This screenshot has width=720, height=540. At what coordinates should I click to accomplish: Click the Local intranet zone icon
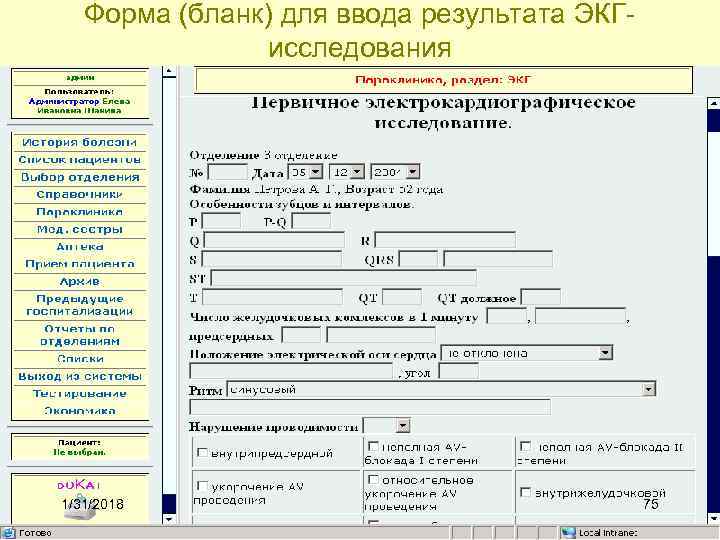click(x=568, y=533)
